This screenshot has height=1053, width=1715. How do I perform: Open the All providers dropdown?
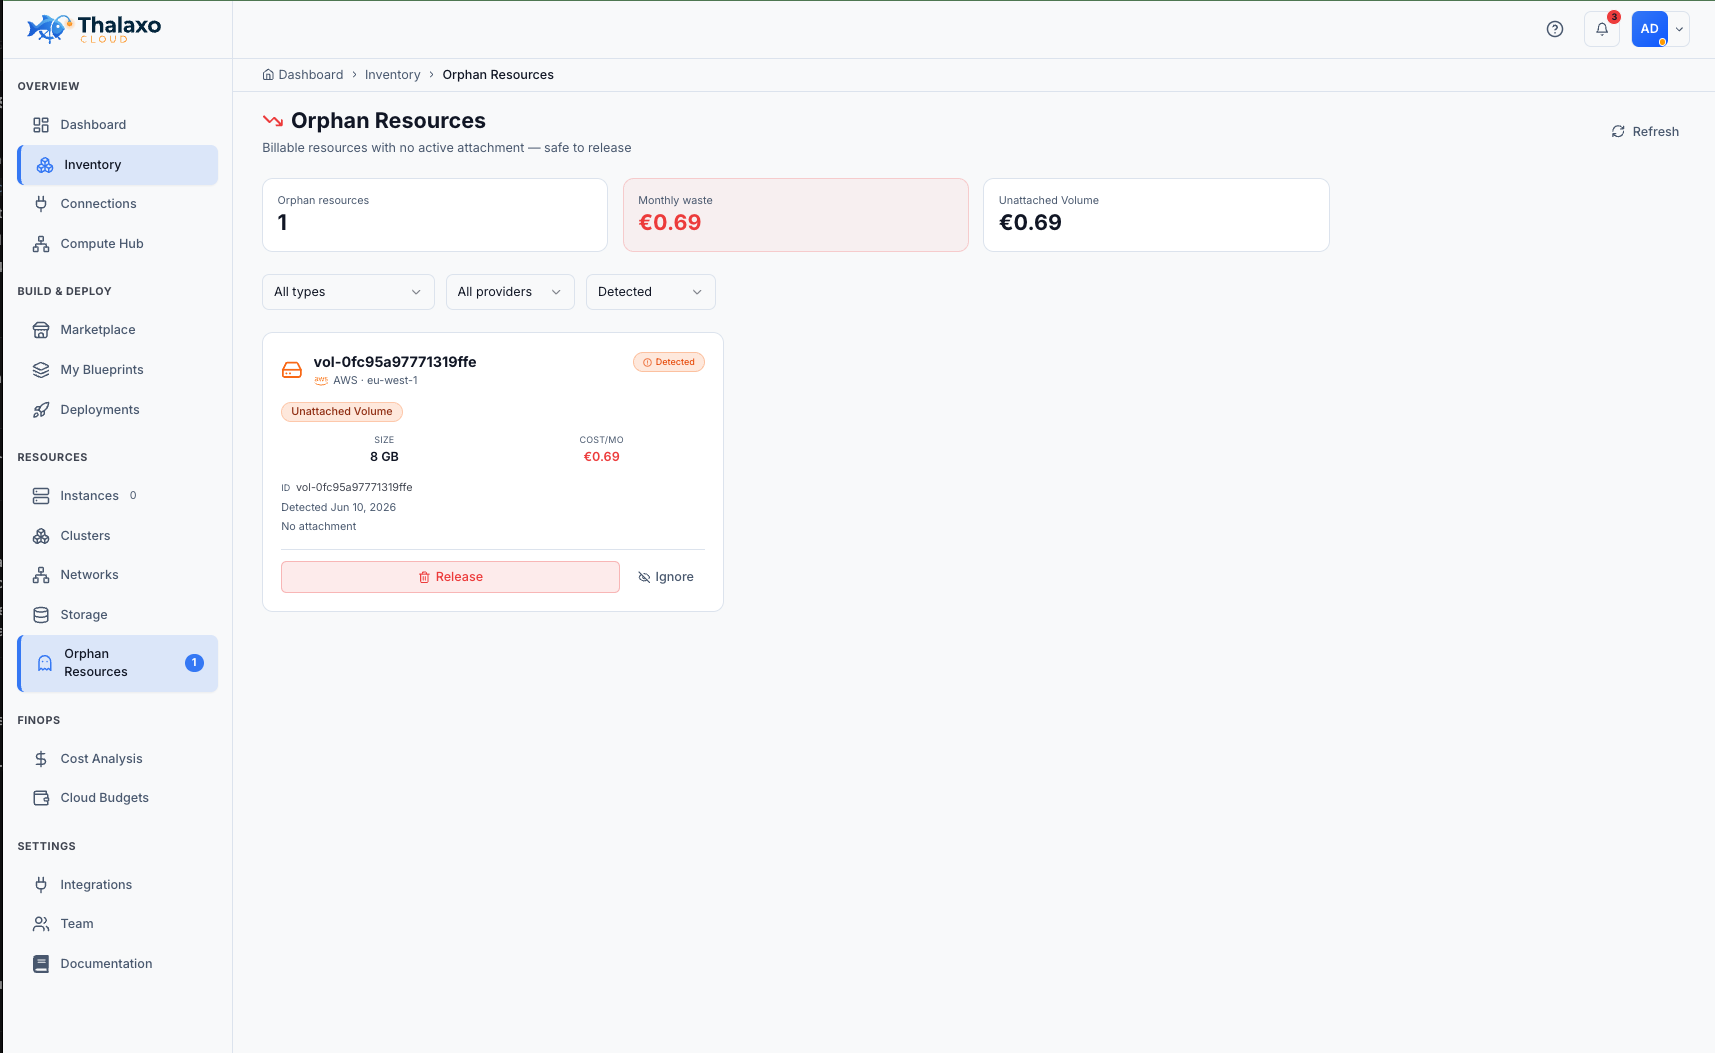pos(510,292)
